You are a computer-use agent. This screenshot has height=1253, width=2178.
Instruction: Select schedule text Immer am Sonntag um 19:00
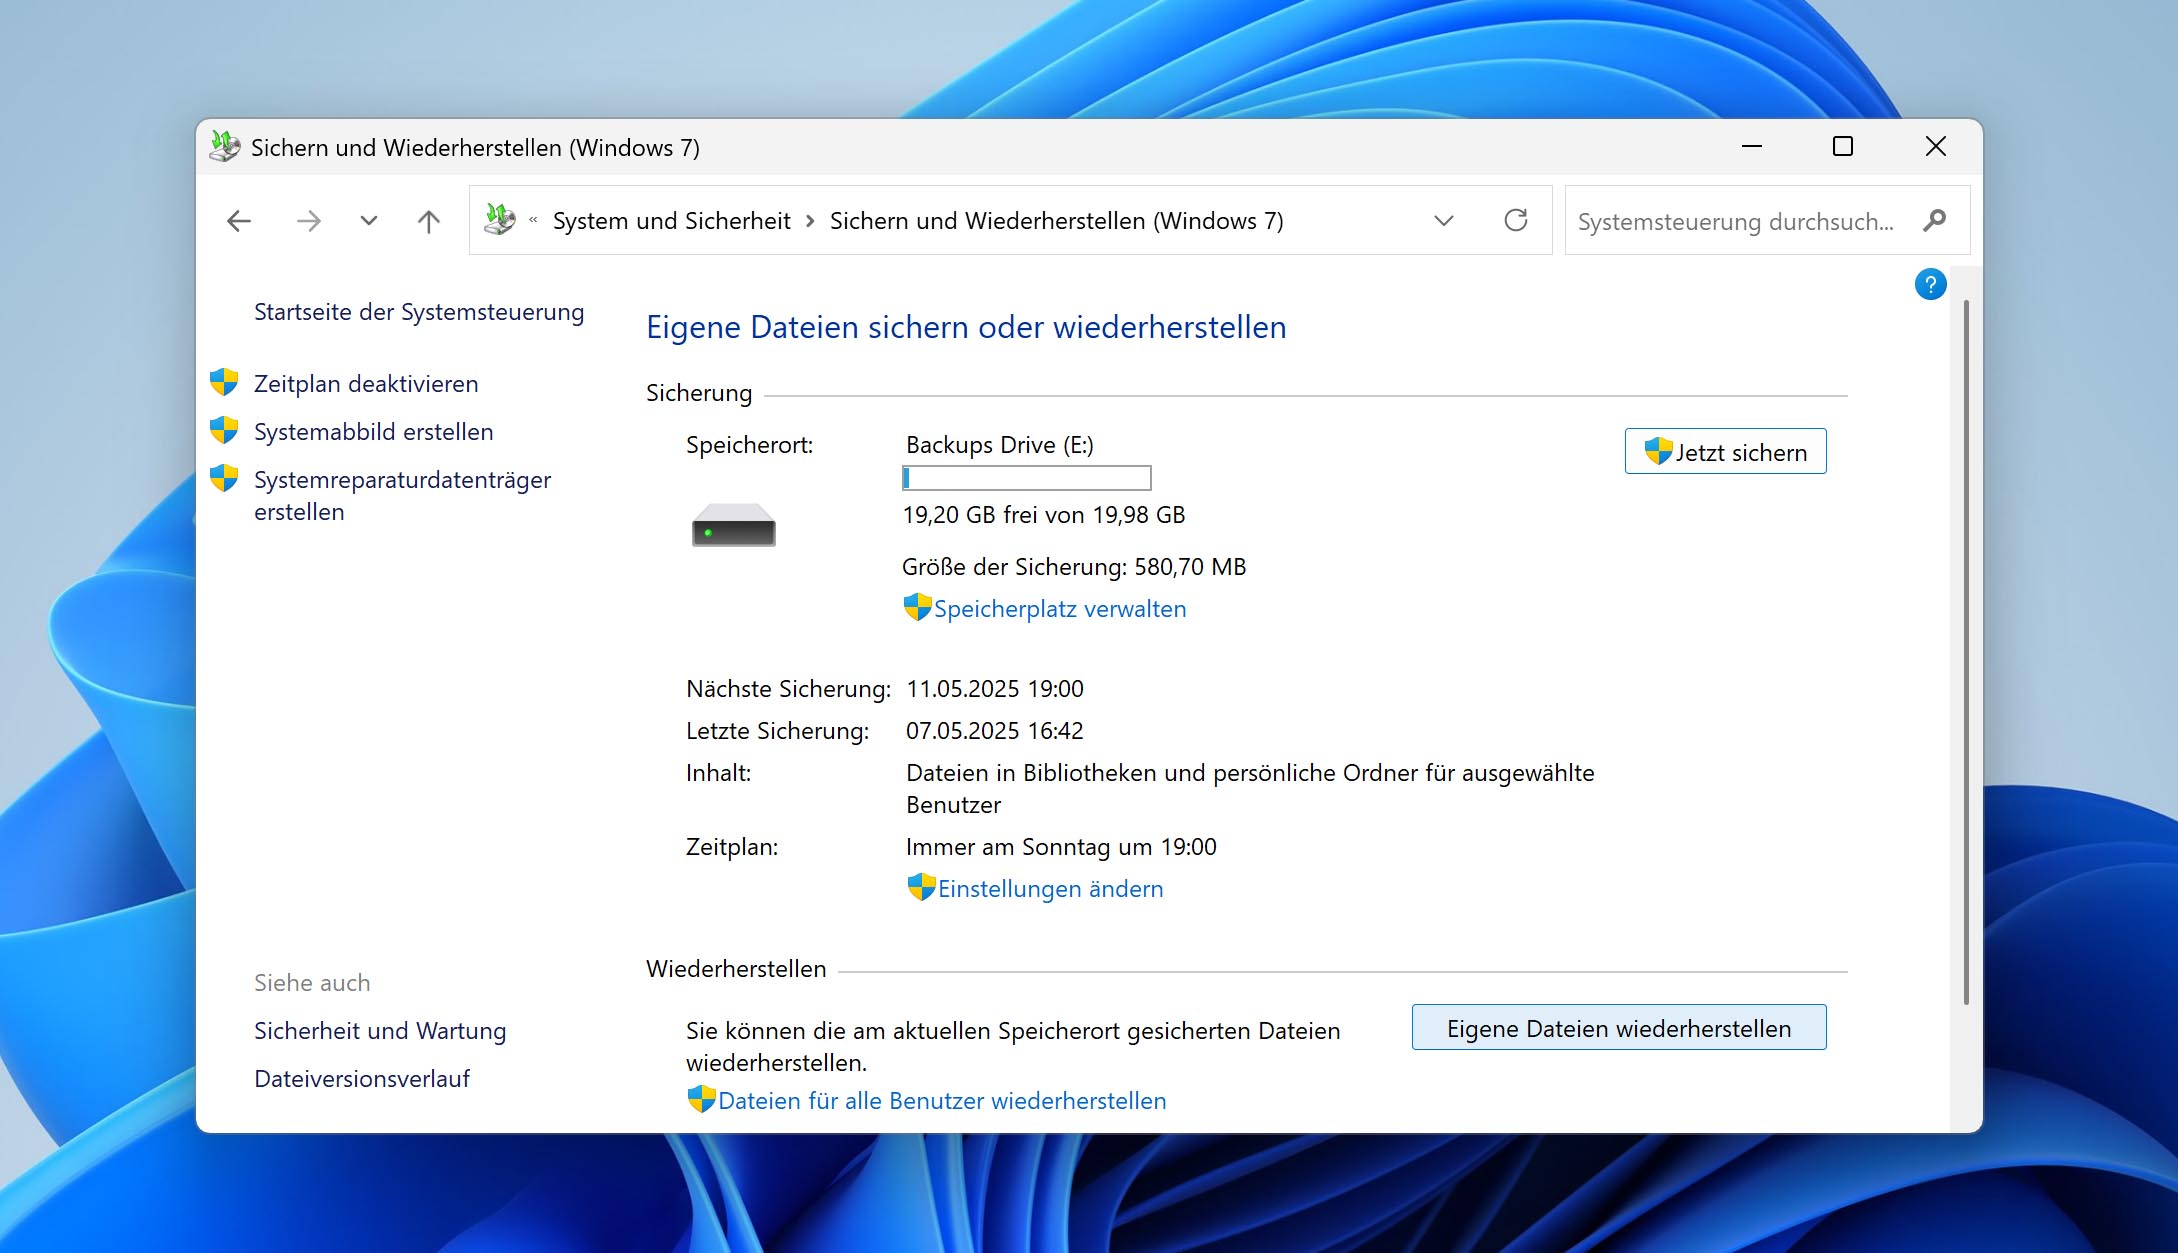1061,847
